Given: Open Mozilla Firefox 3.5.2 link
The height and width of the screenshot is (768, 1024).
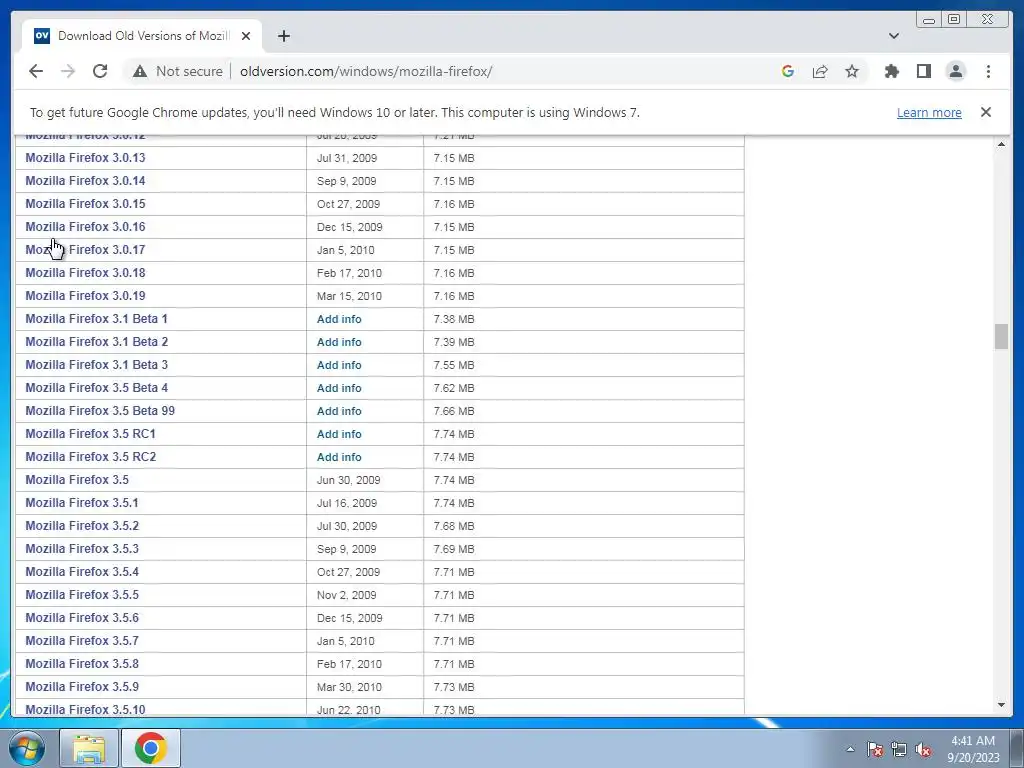Looking at the screenshot, I should pyautogui.click(x=82, y=526).
